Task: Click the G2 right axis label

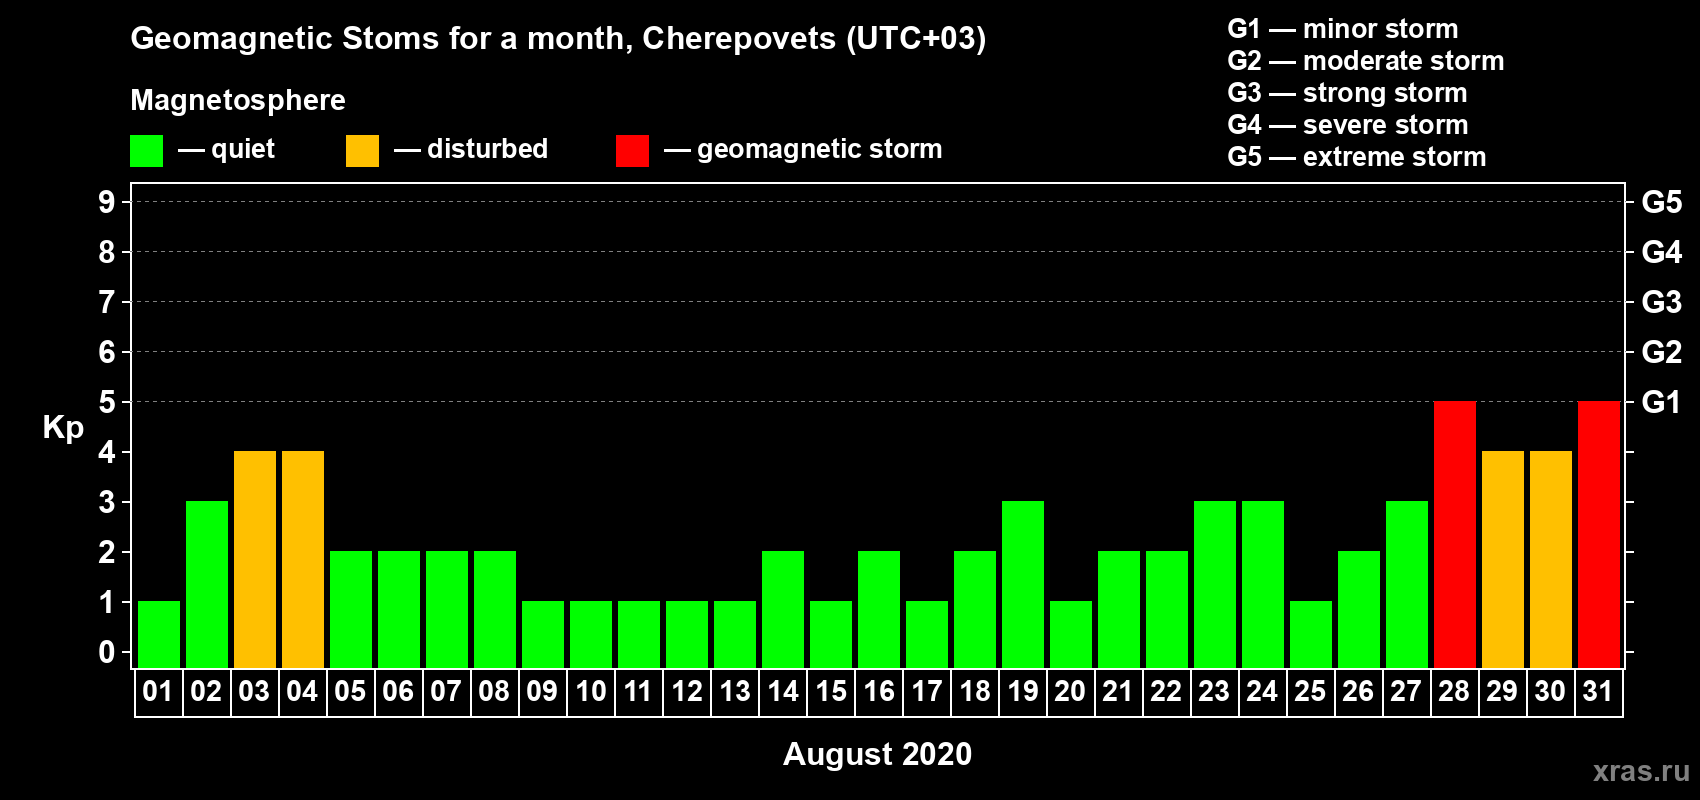Action: coord(1662,352)
